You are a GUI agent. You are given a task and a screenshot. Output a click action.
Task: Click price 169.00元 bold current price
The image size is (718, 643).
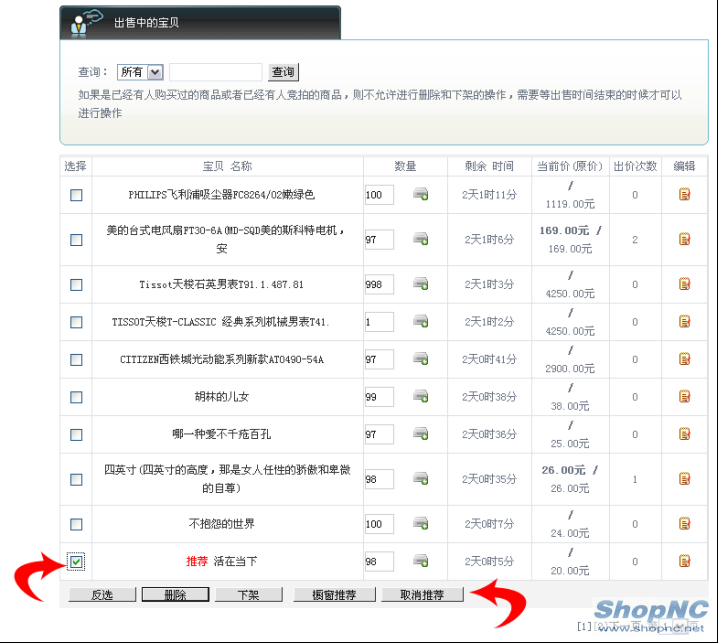(564, 230)
